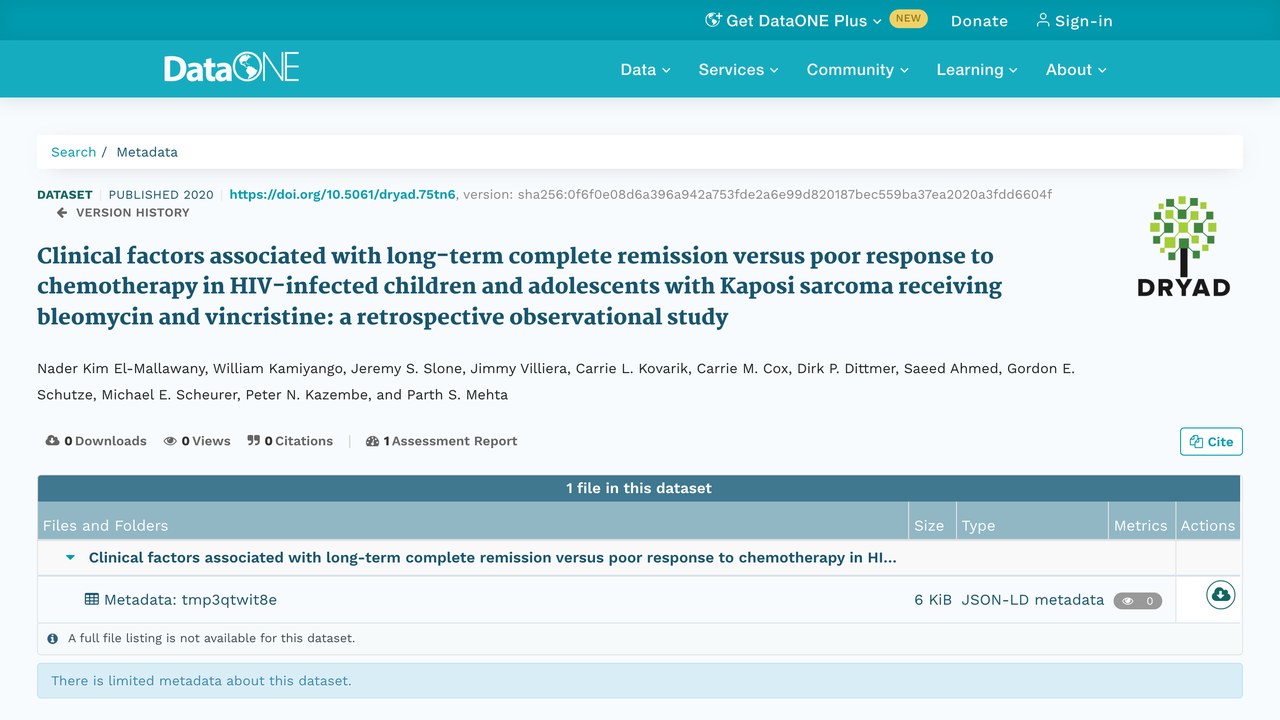Click the 6 KiB size value

coord(933,600)
